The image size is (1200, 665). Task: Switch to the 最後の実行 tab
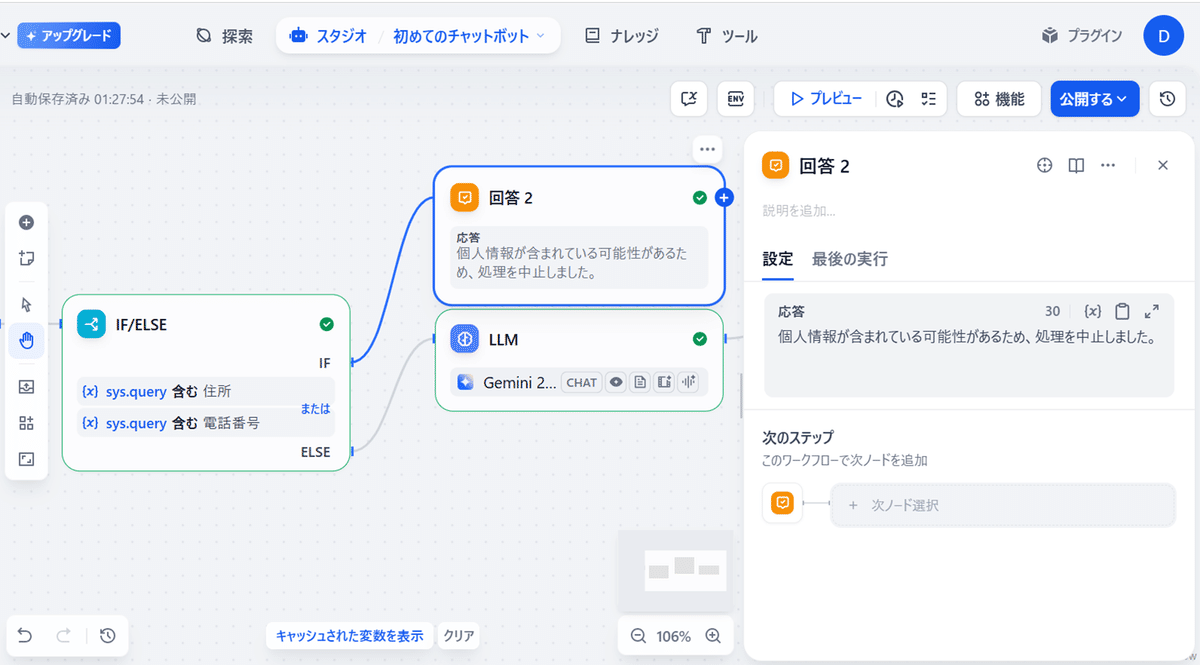pyautogui.click(x=849, y=259)
